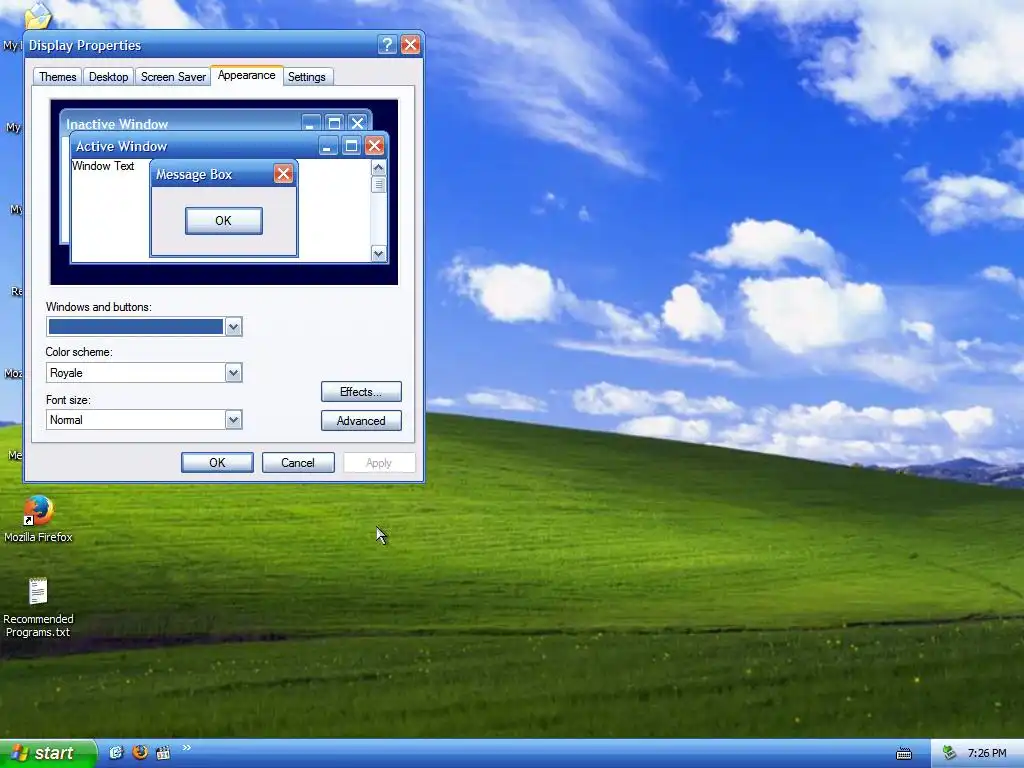Cancel the Display Properties dialog
The width and height of the screenshot is (1024, 768).
(x=298, y=463)
